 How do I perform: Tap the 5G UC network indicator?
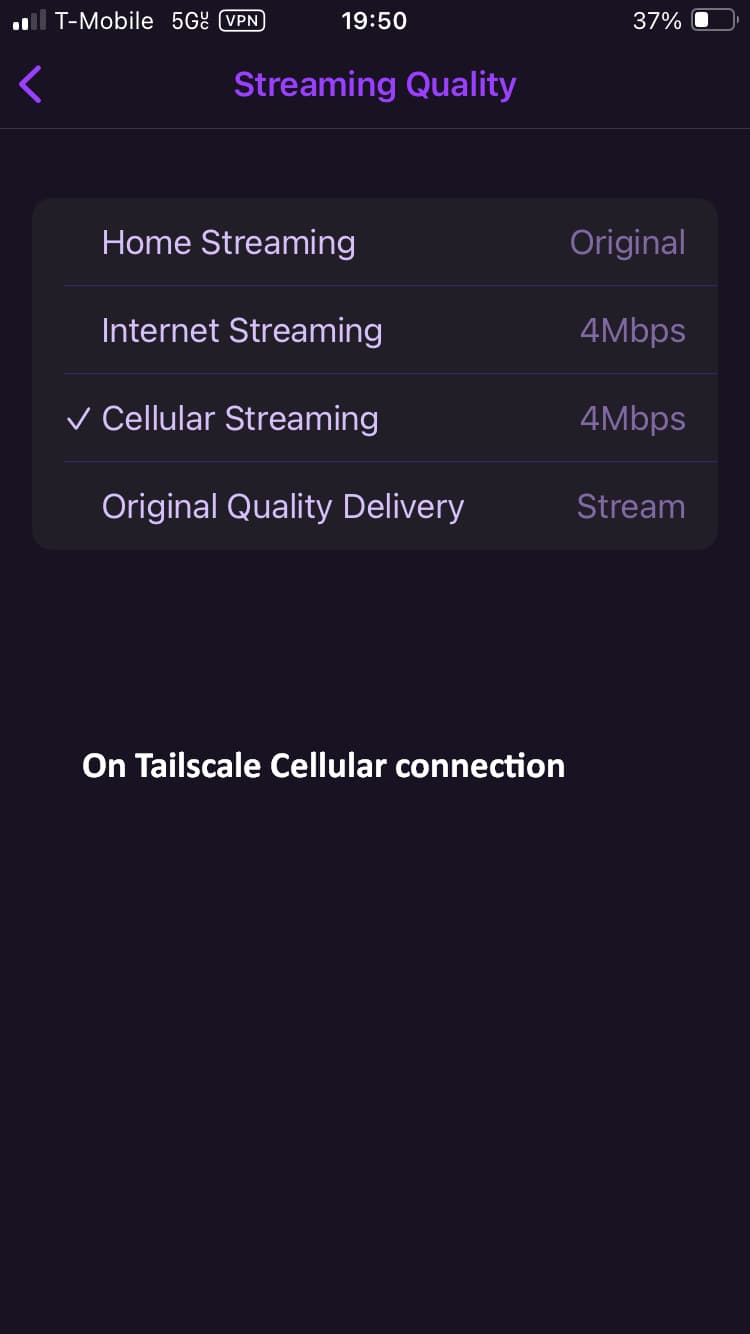190,21
